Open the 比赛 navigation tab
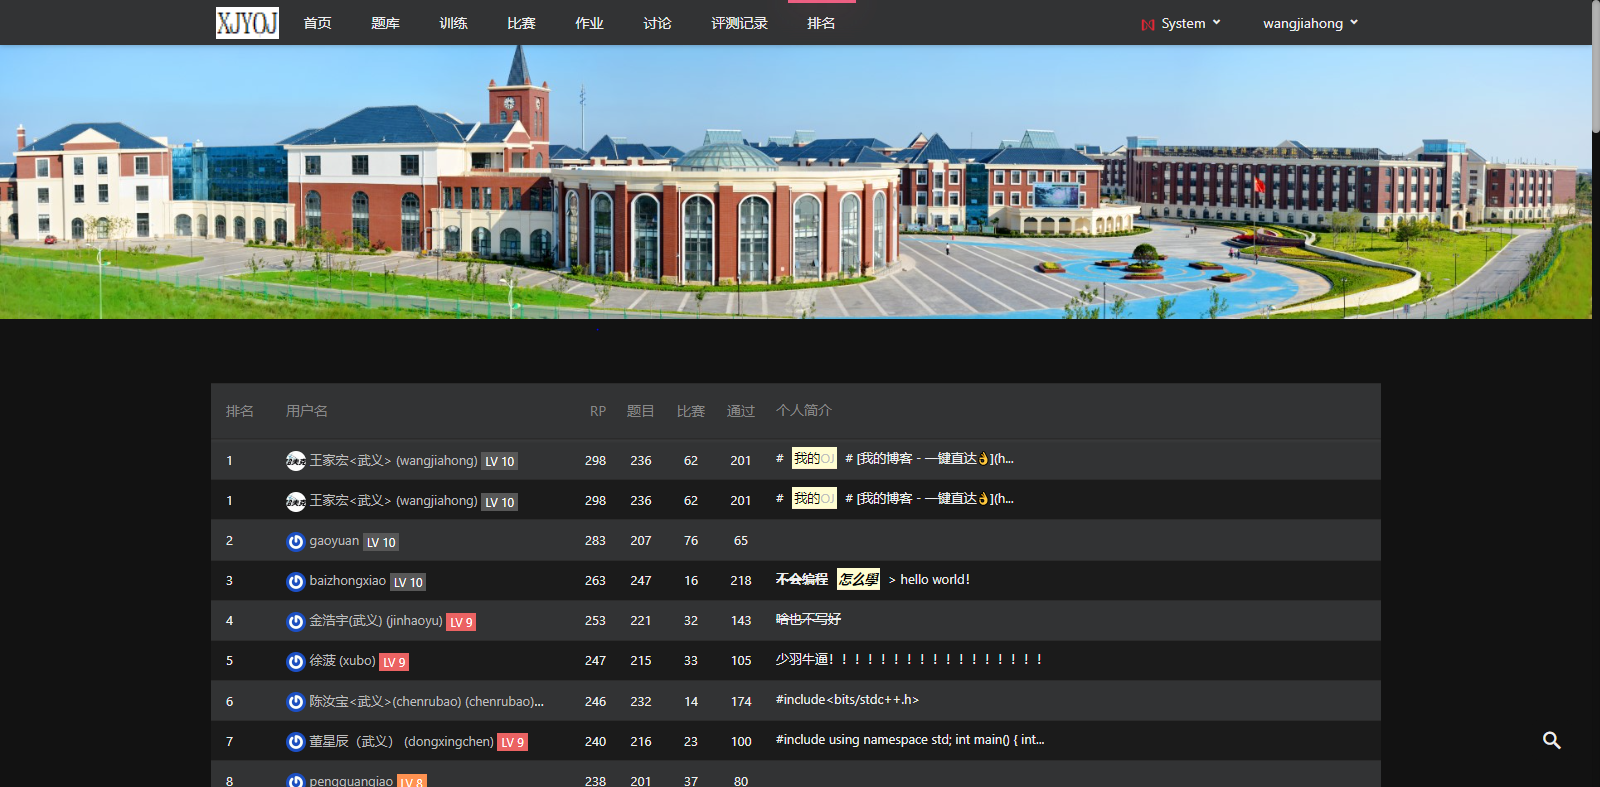Image resolution: width=1600 pixels, height=787 pixels. click(521, 23)
